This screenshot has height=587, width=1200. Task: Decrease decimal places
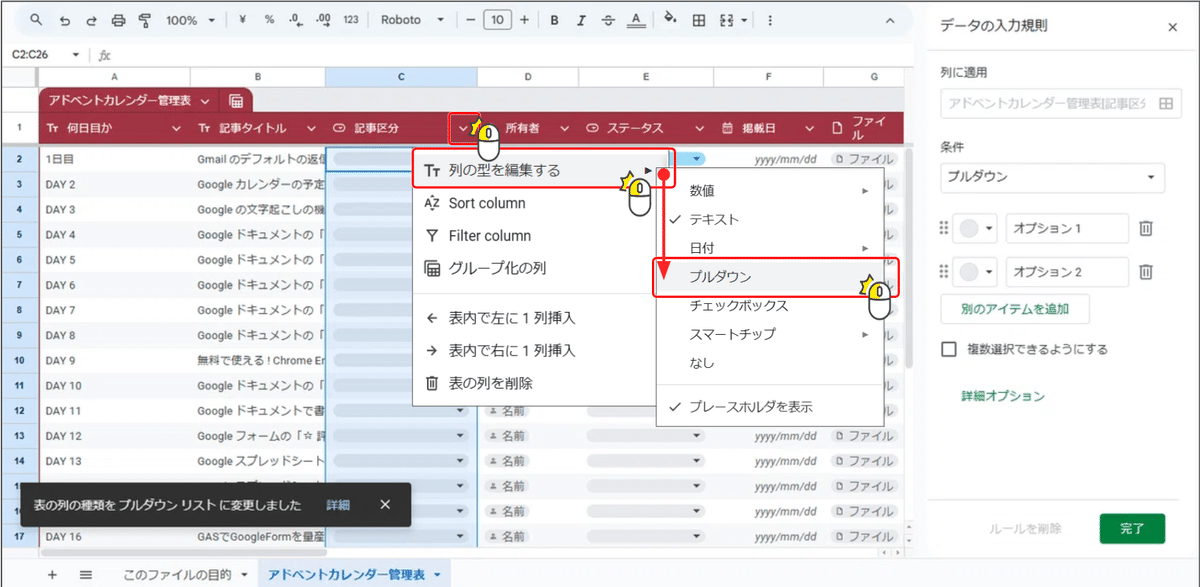(x=296, y=20)
